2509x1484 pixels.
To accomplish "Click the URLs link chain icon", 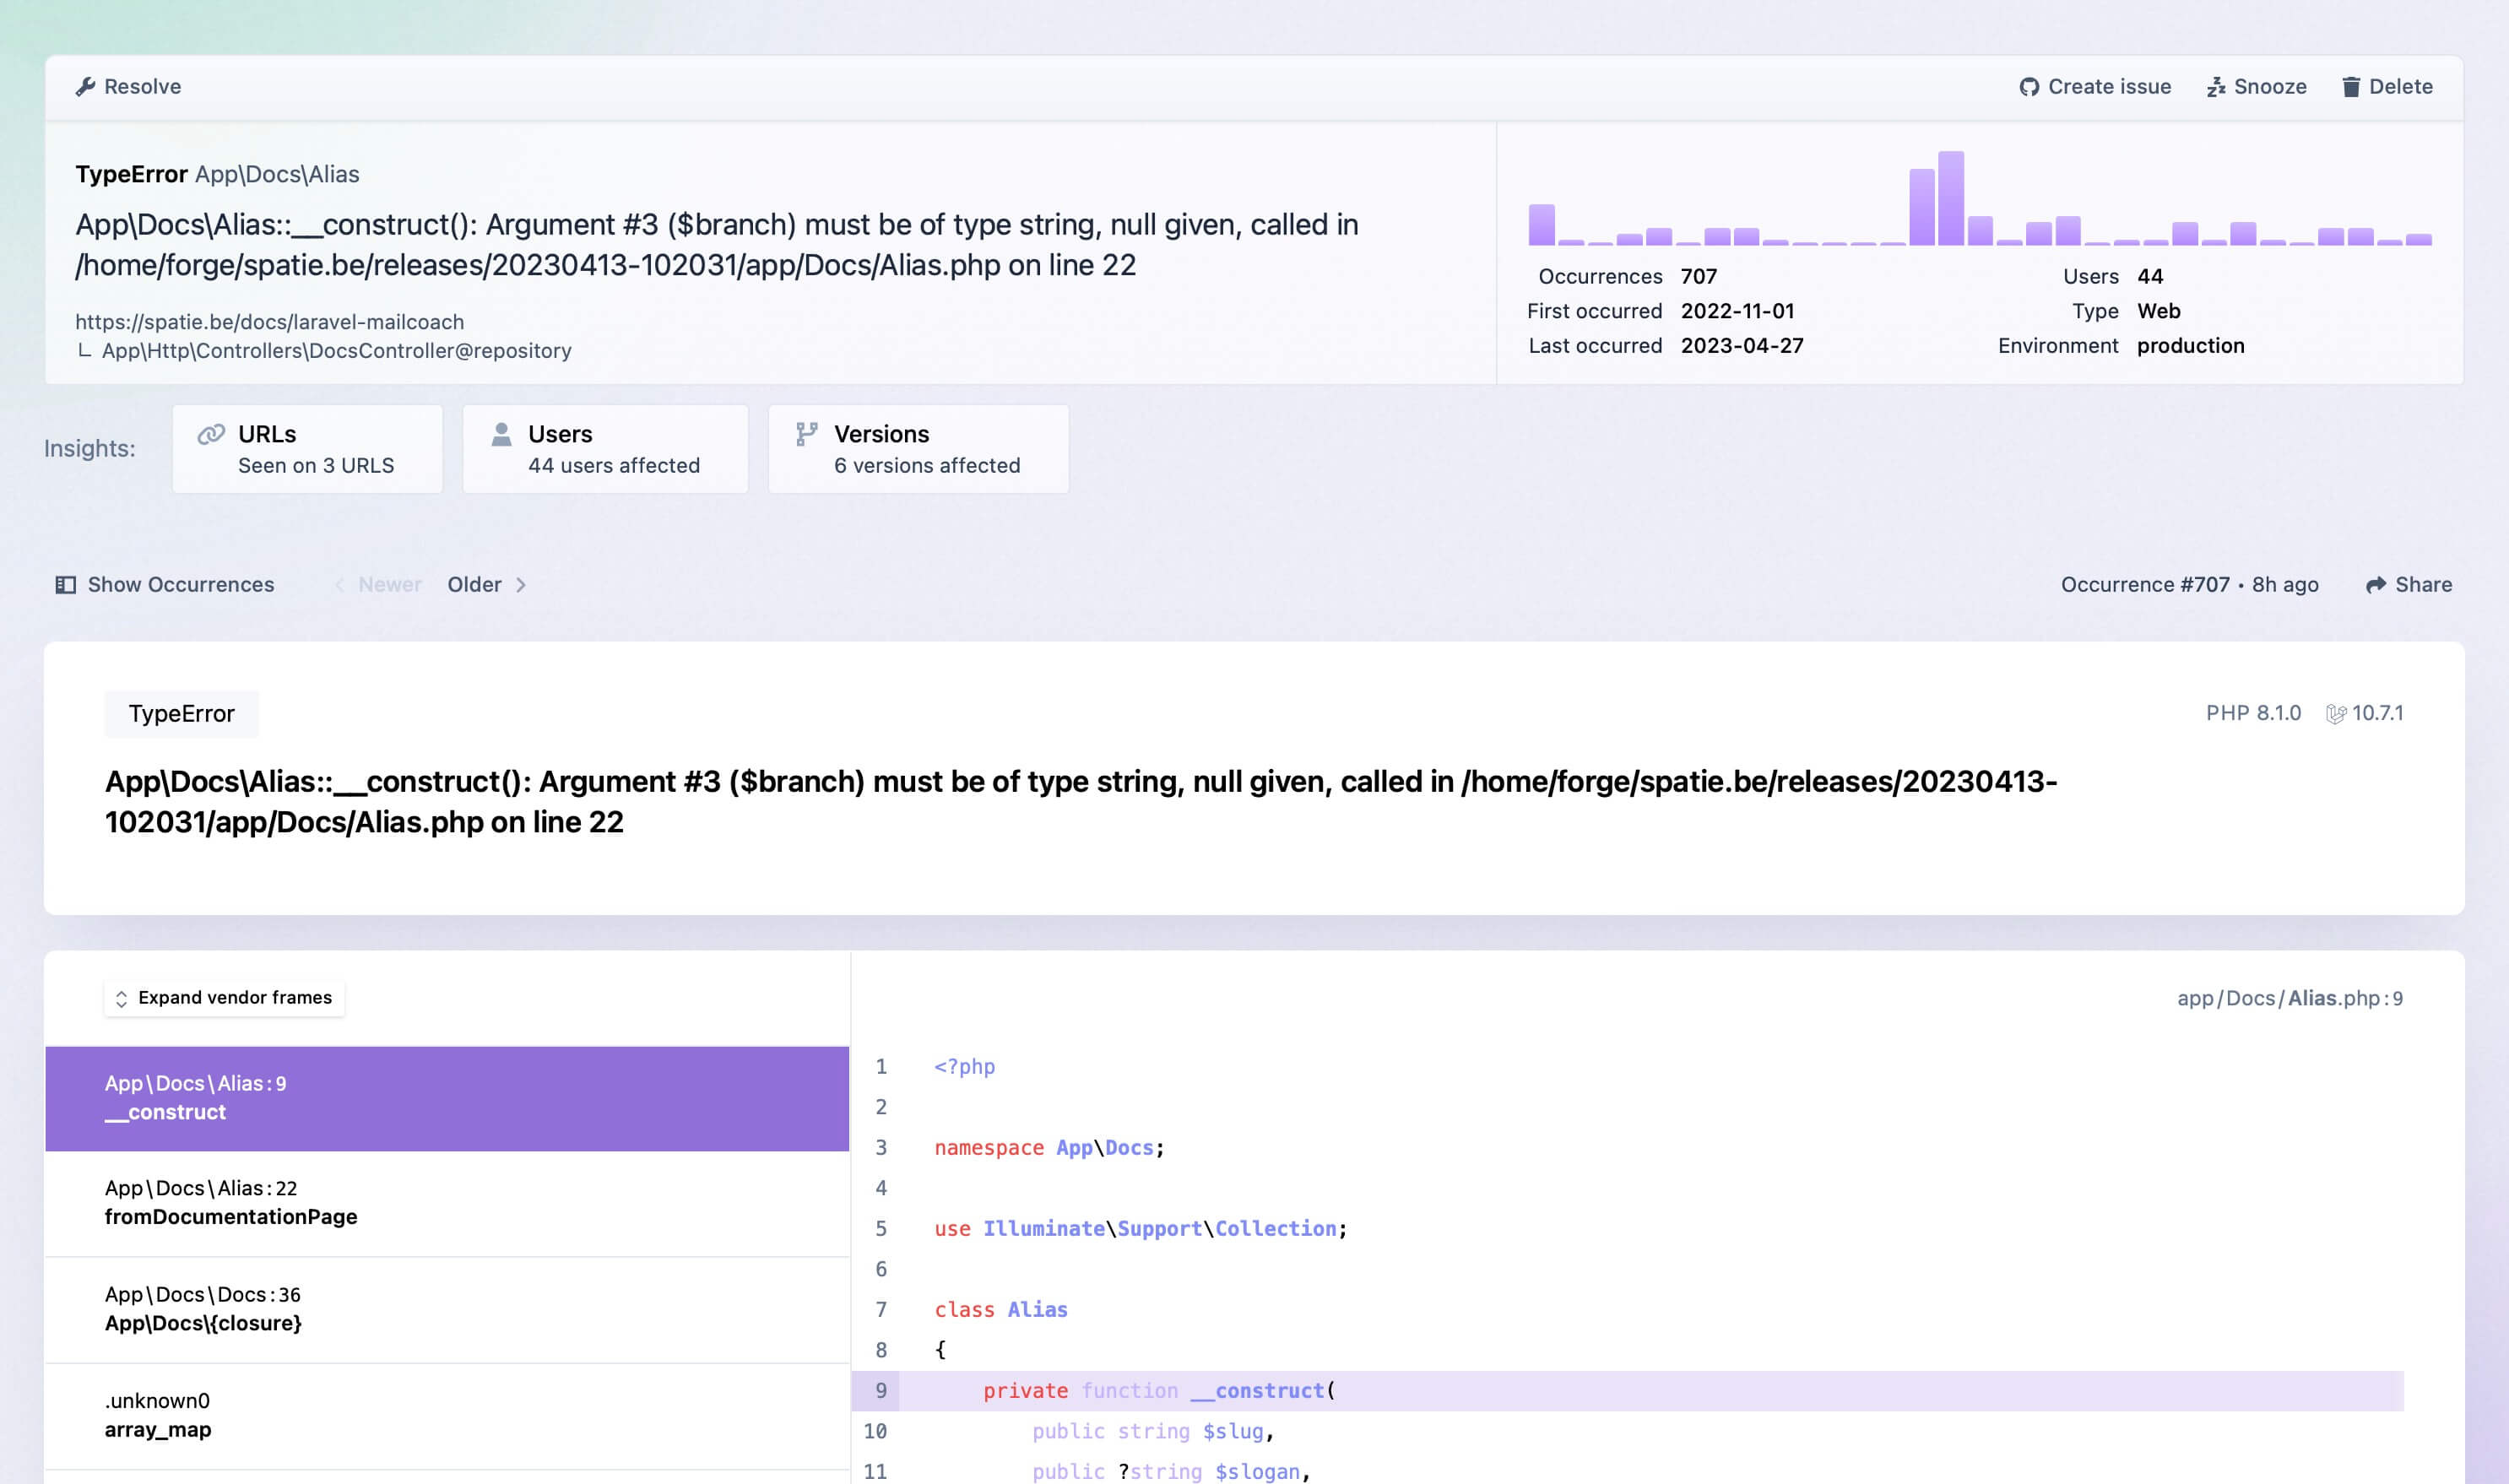I will tap(211, 434).
